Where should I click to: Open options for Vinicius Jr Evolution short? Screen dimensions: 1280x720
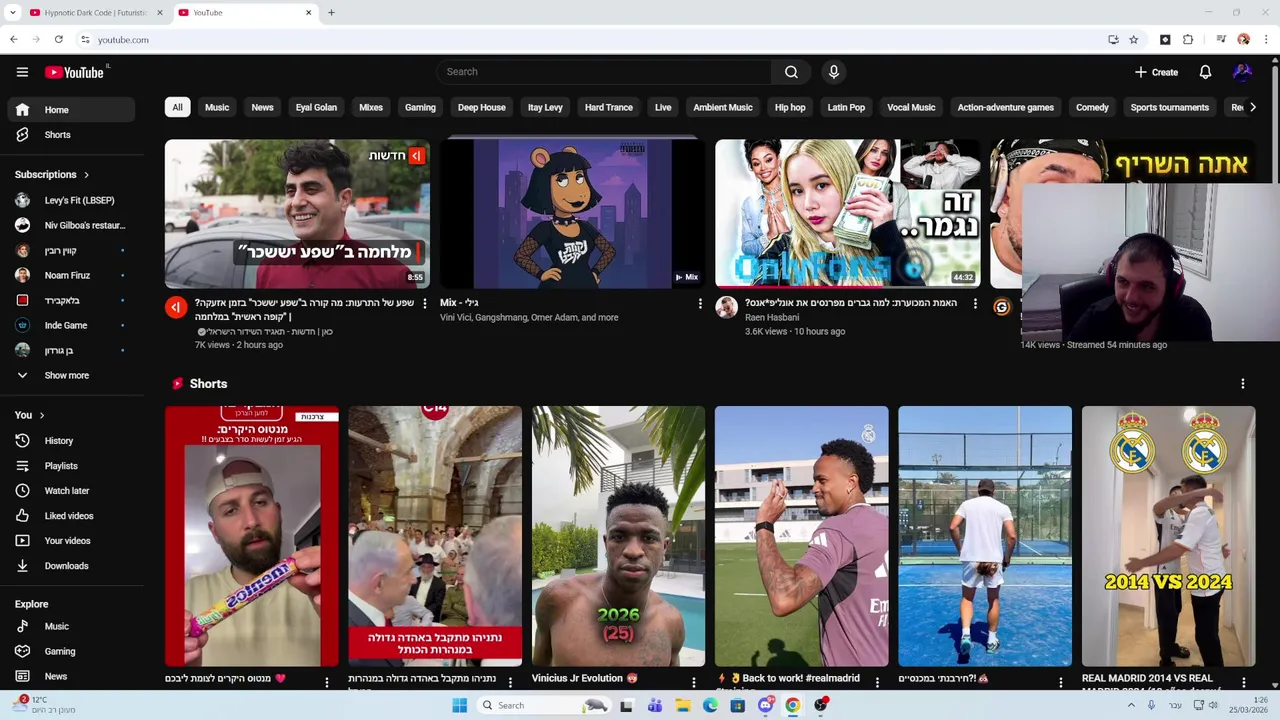693,682
